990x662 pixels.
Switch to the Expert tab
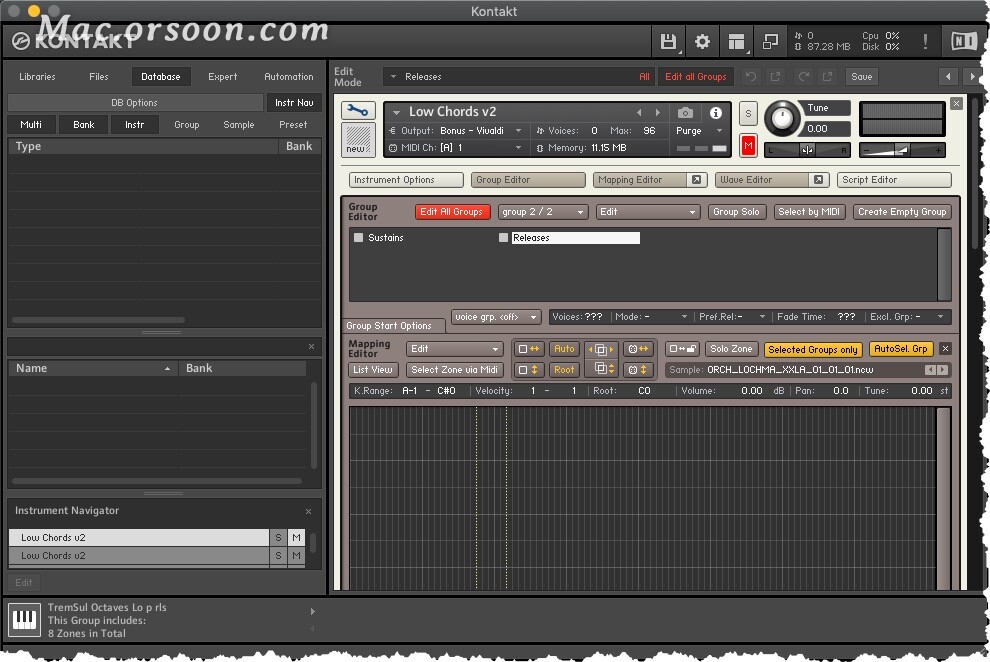222,76
